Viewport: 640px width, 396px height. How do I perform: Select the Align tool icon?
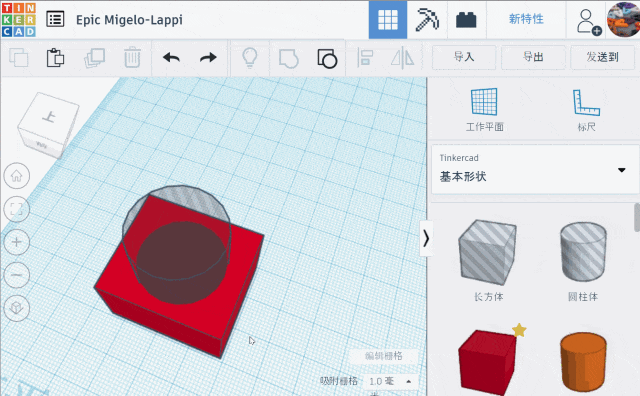pyautogui.click(x=365, y=58)
